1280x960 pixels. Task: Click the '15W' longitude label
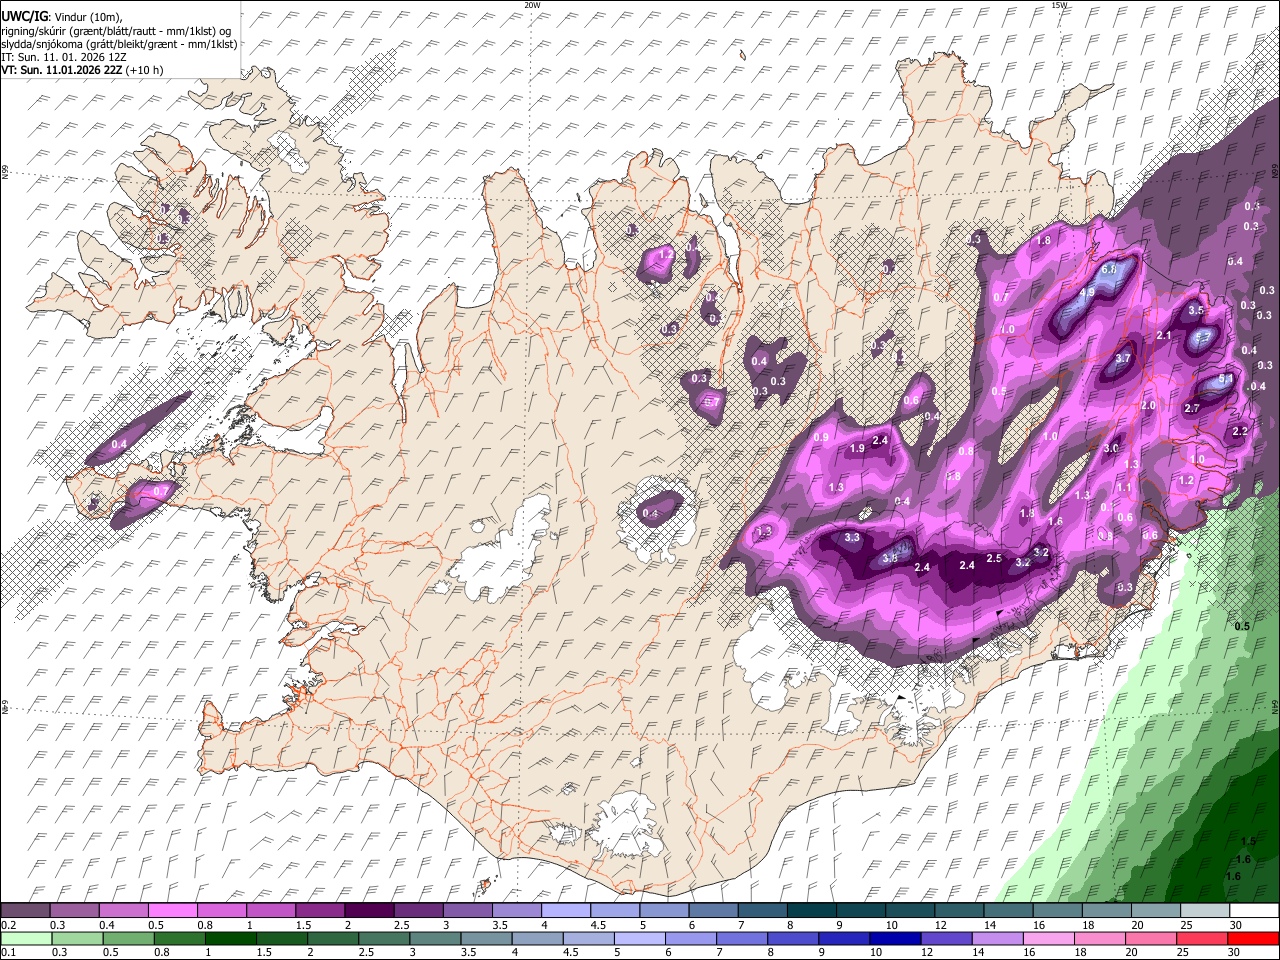tap(1059, 5)
